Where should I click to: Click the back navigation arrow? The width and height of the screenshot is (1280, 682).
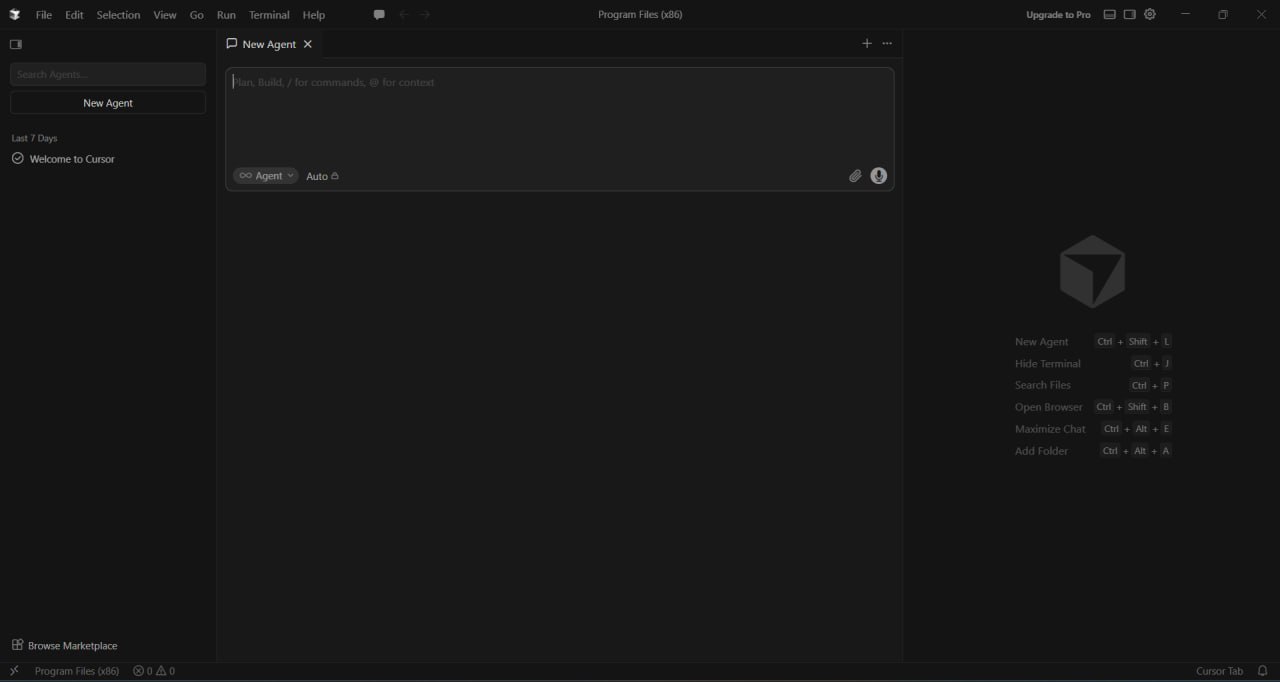(x=404, y=15)
